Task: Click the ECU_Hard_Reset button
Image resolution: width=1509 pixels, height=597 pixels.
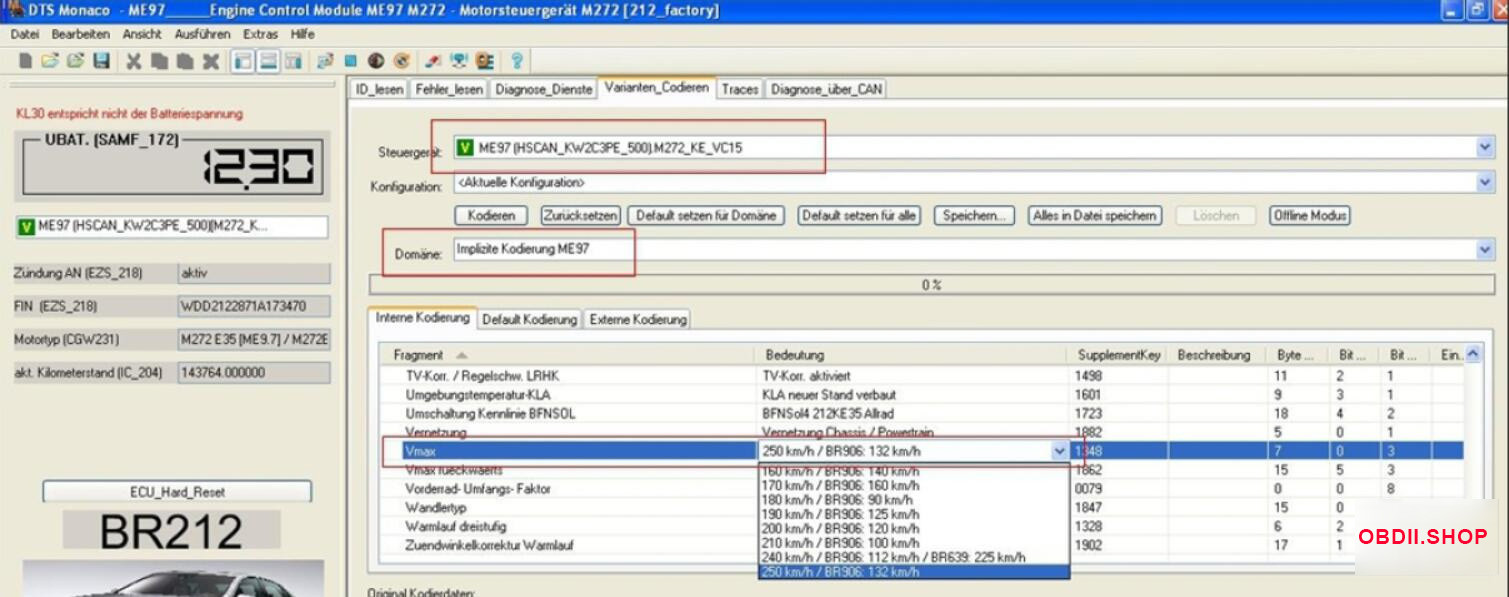Action: 177,492
